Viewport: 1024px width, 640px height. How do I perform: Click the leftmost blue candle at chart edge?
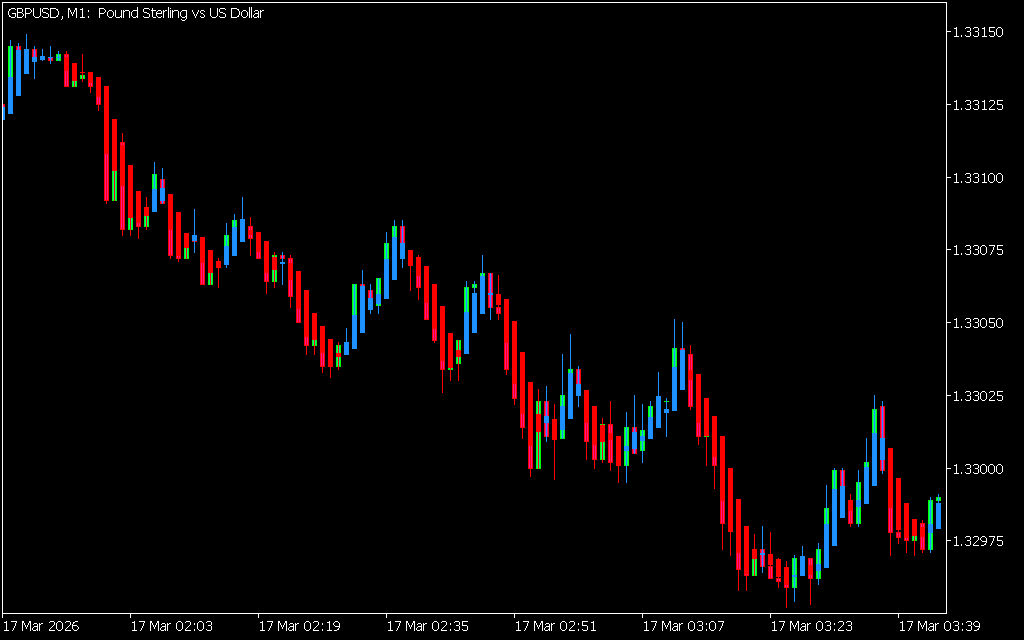[x=3, y=110]
